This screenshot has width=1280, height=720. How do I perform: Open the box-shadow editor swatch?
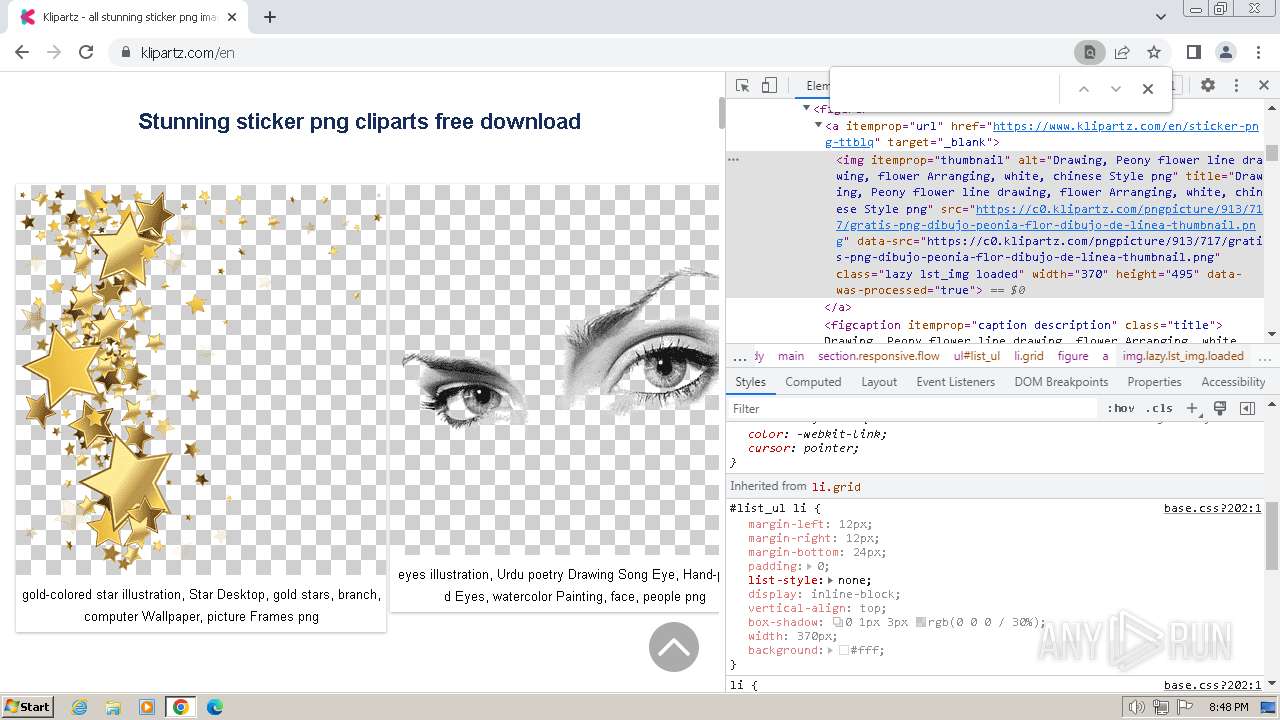click(838, 622)
